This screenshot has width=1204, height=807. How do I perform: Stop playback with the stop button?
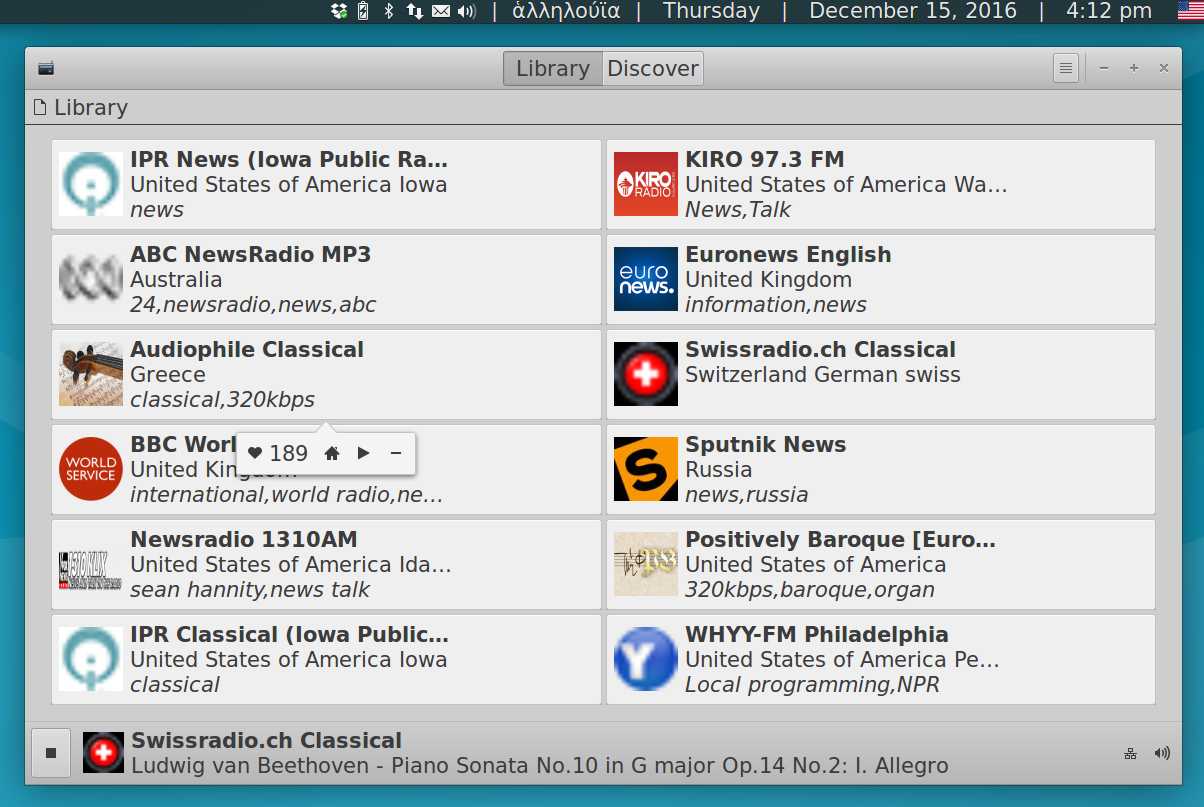51,753
